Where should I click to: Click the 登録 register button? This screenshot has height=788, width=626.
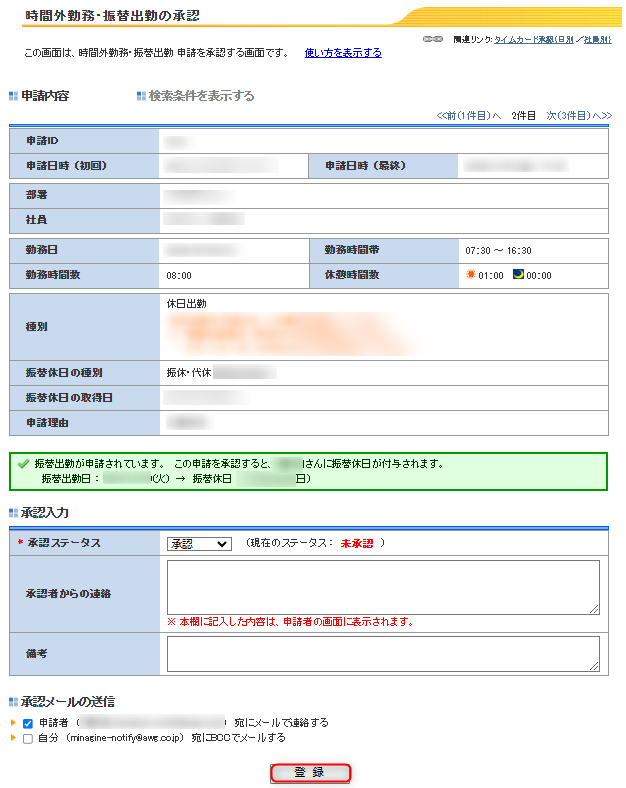[x=310, y=772]
